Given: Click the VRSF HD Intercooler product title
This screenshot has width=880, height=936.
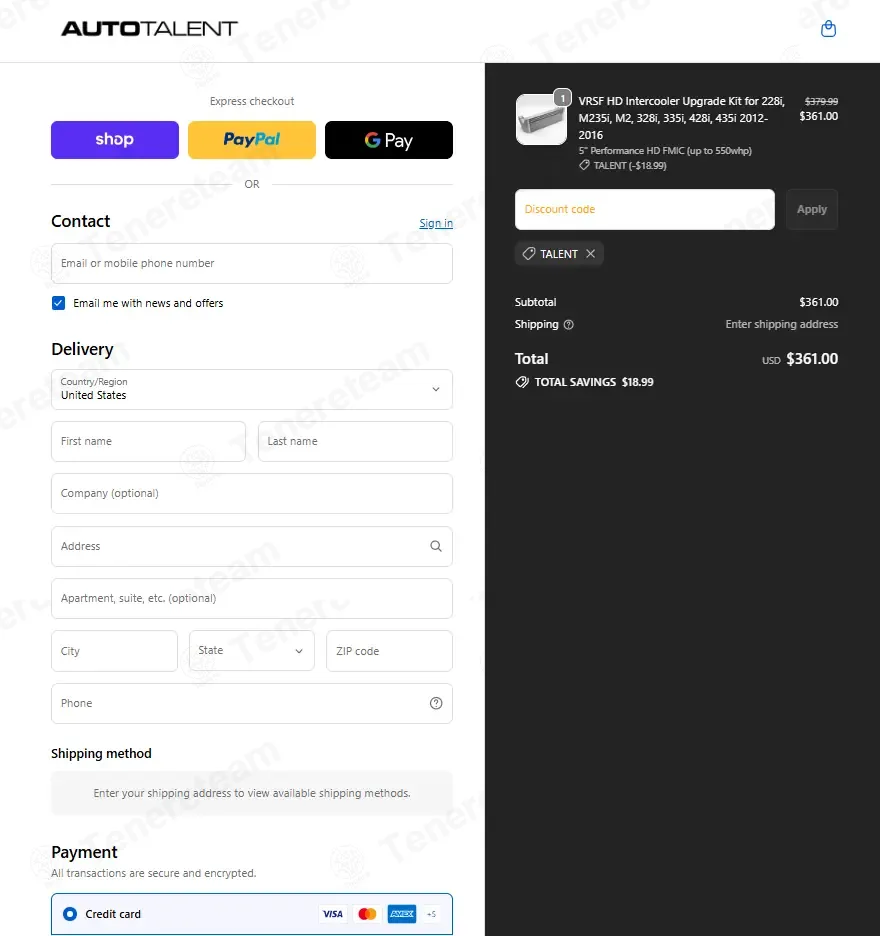Looking at the screenshot, I should coord(681,118).
